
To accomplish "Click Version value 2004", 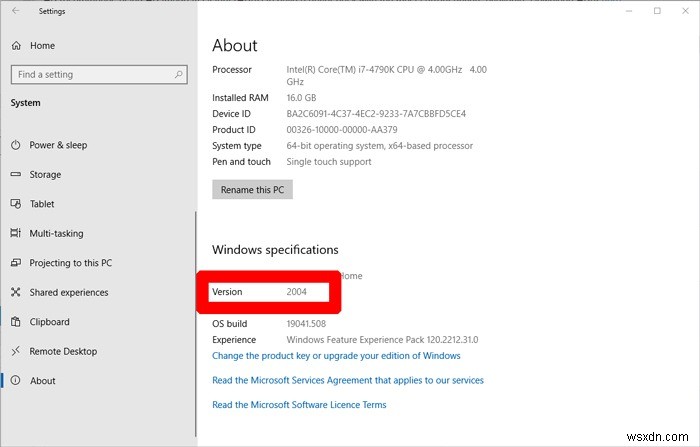I will [x=296, y=292].
